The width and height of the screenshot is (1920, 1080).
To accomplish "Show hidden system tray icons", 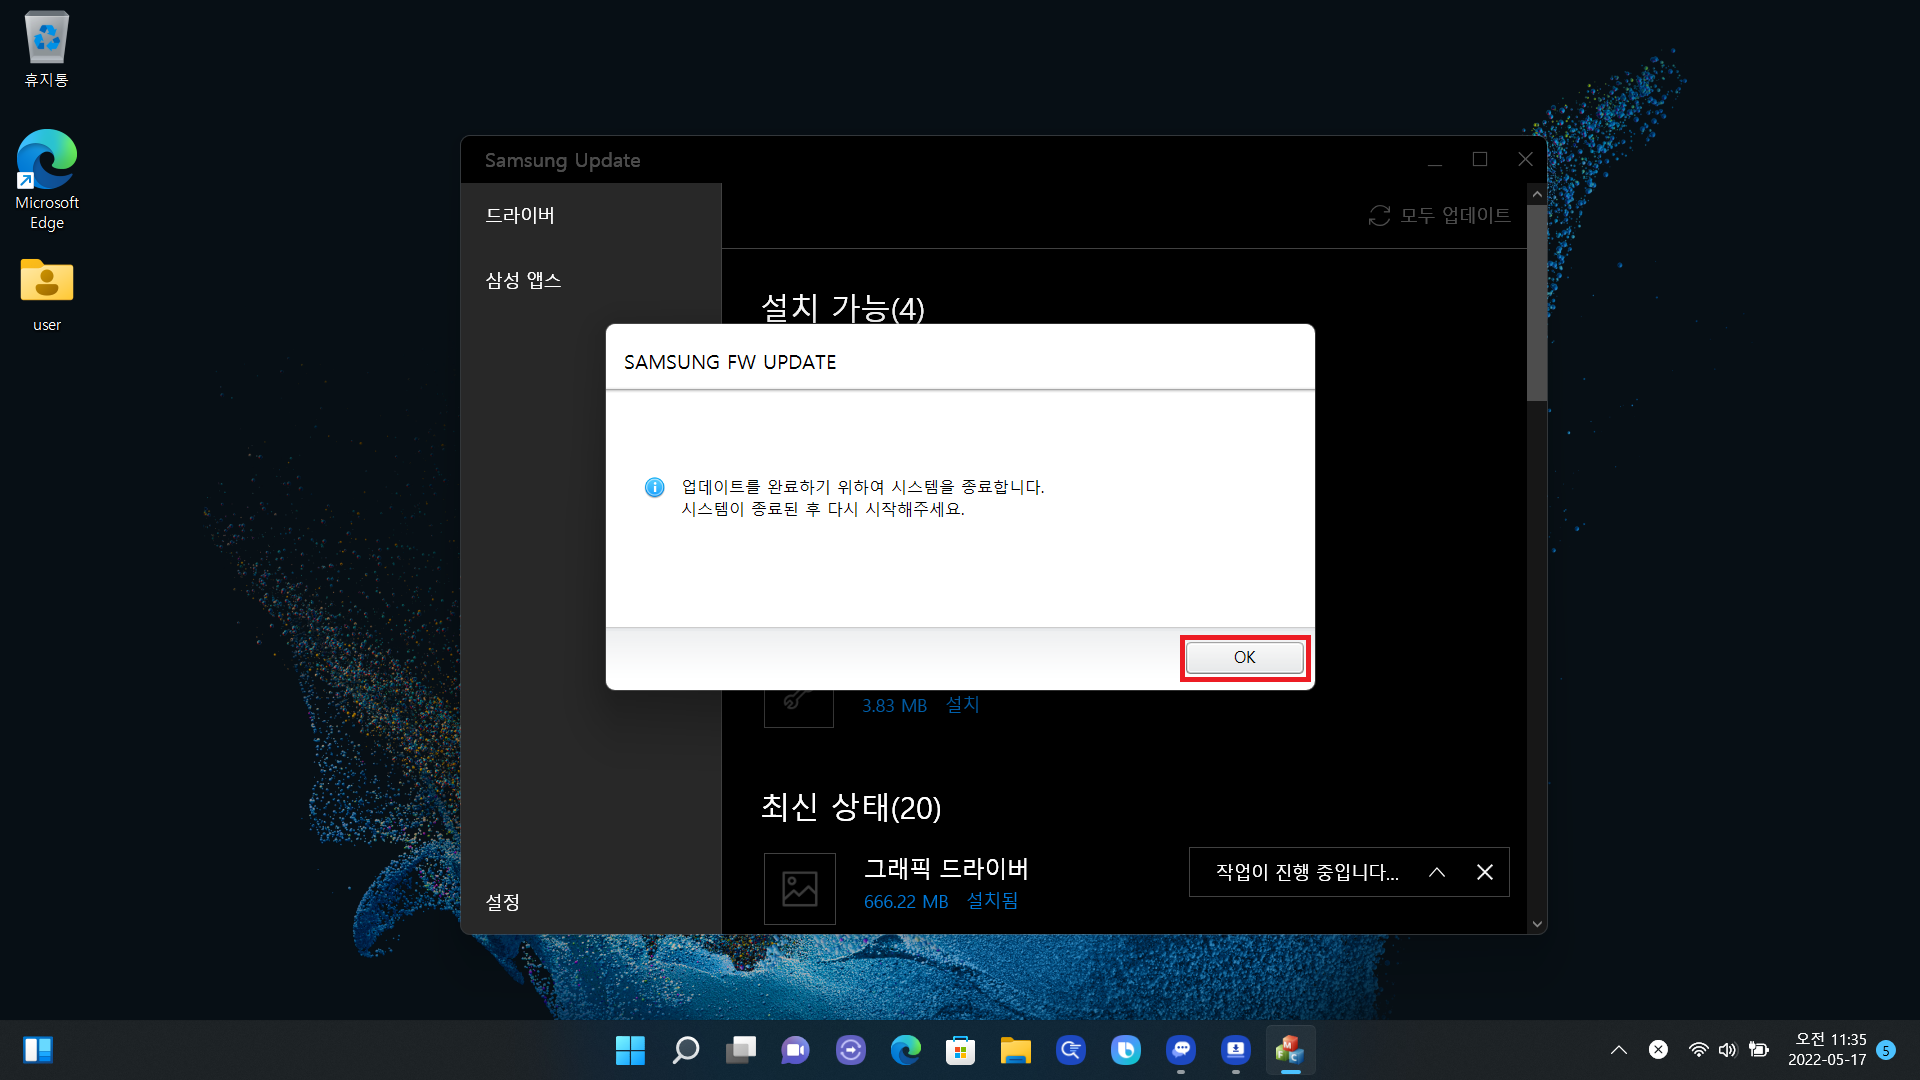I will click(x=1618, y=1050).
